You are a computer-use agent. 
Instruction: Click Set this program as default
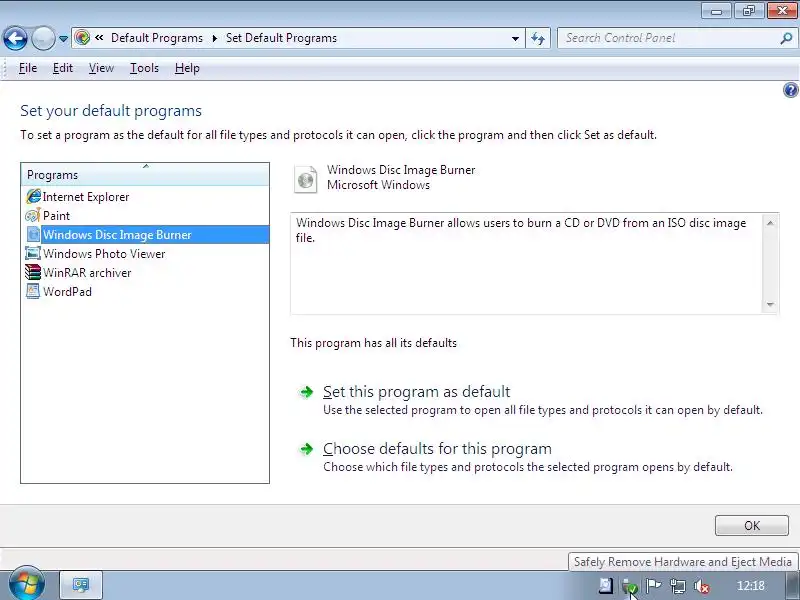[416, 391]
